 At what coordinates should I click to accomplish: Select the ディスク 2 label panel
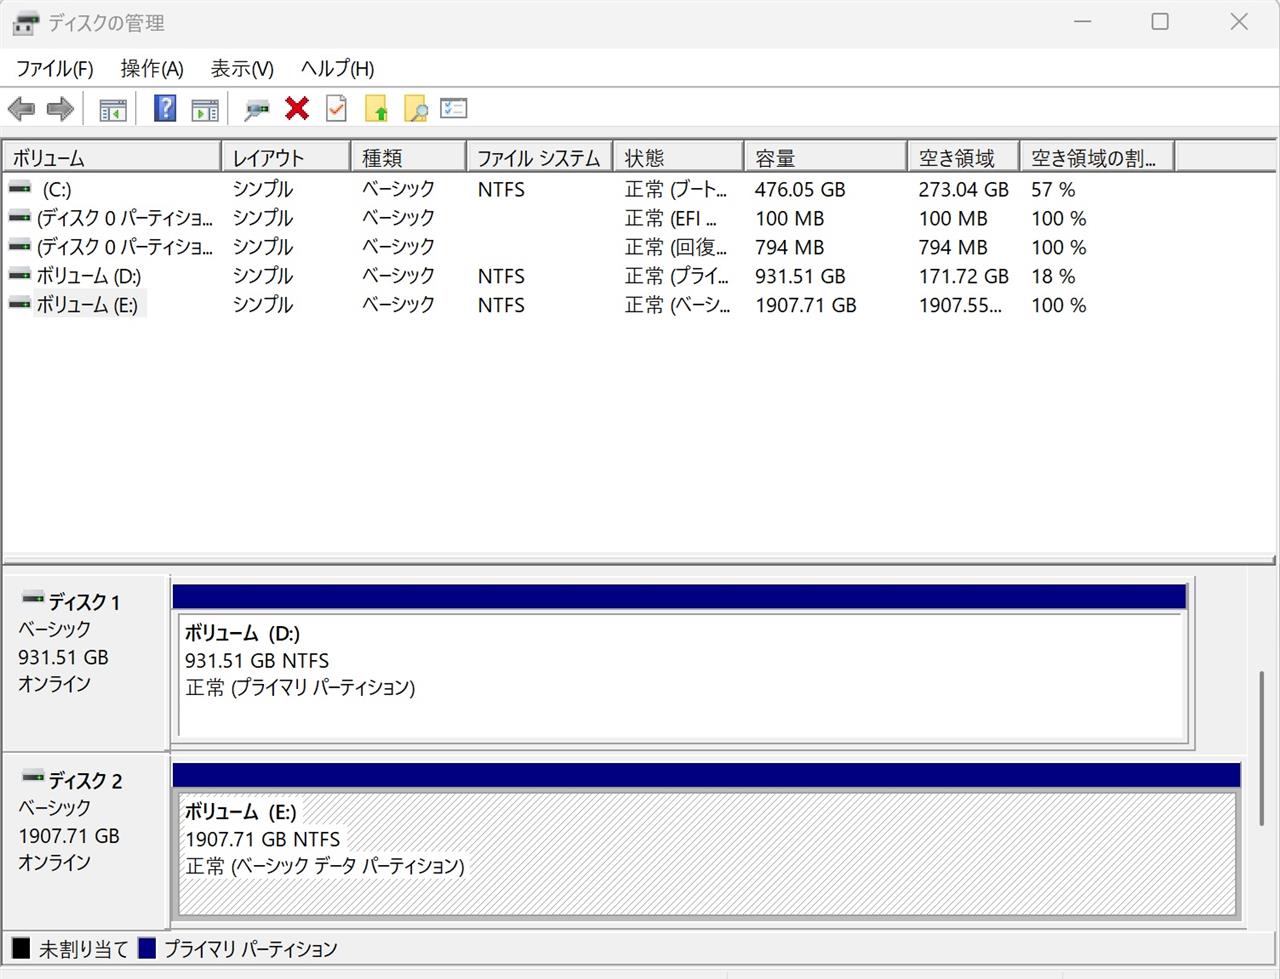coord(86,842)
